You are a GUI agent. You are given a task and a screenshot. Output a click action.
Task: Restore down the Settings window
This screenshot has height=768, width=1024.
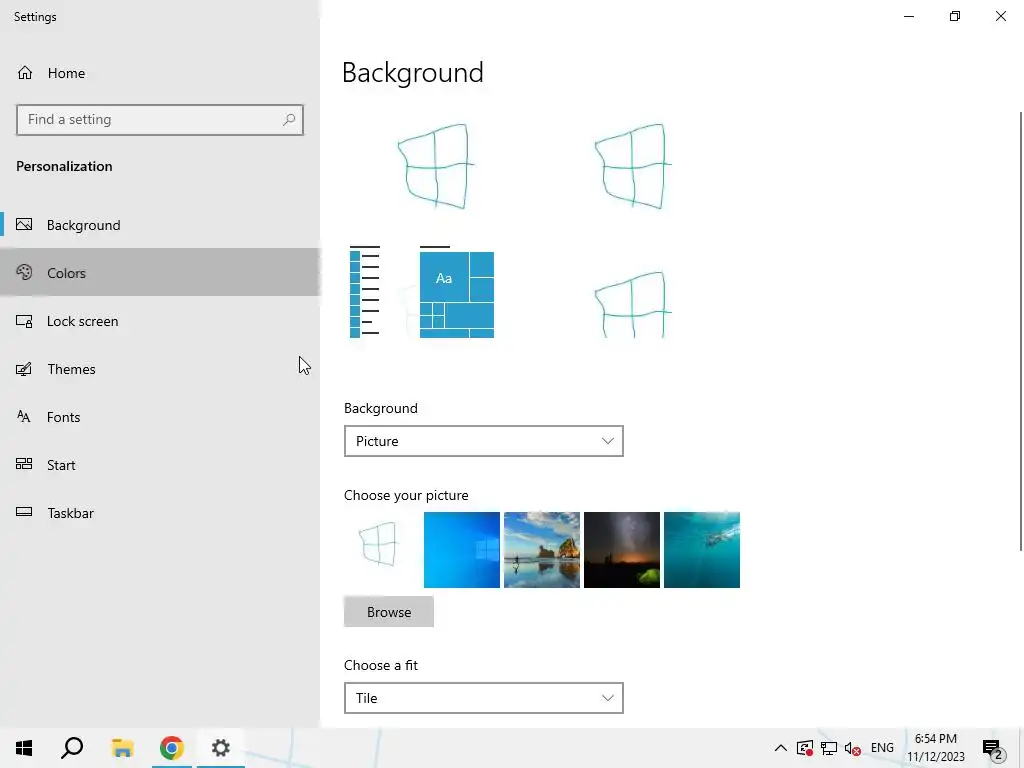point(955,16)
